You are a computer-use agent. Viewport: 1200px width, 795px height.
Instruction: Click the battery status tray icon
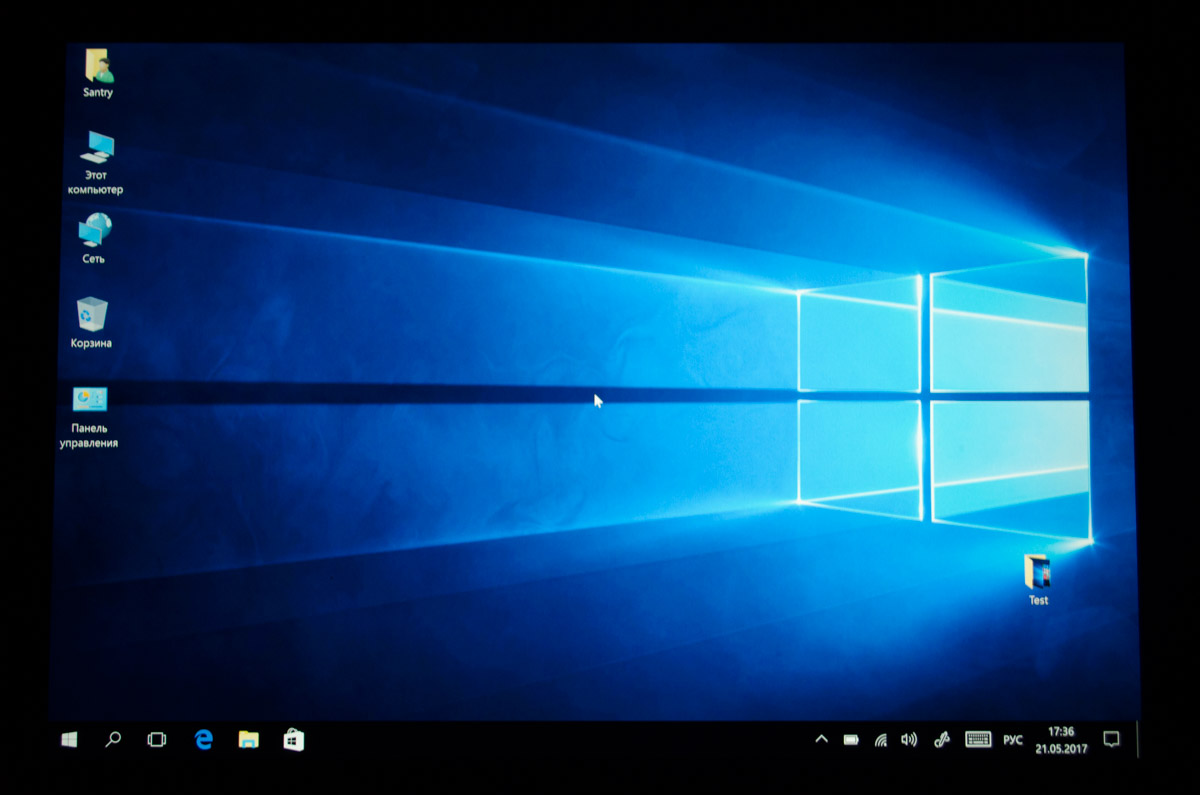[851, 740]
